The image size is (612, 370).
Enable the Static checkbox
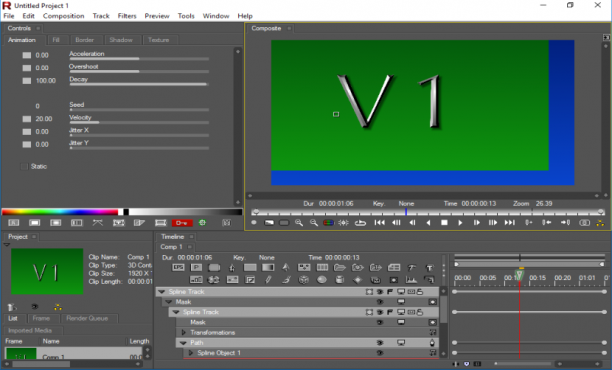[x=24, y=167]
